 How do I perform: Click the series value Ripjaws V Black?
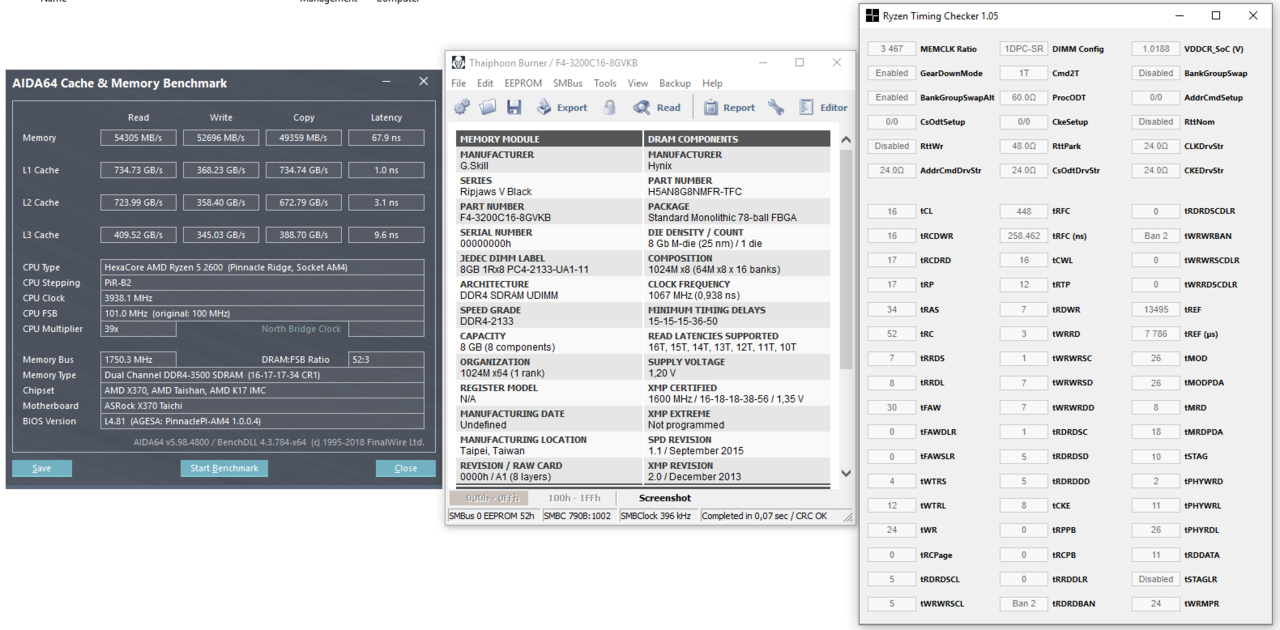click(x=496, y=191)
